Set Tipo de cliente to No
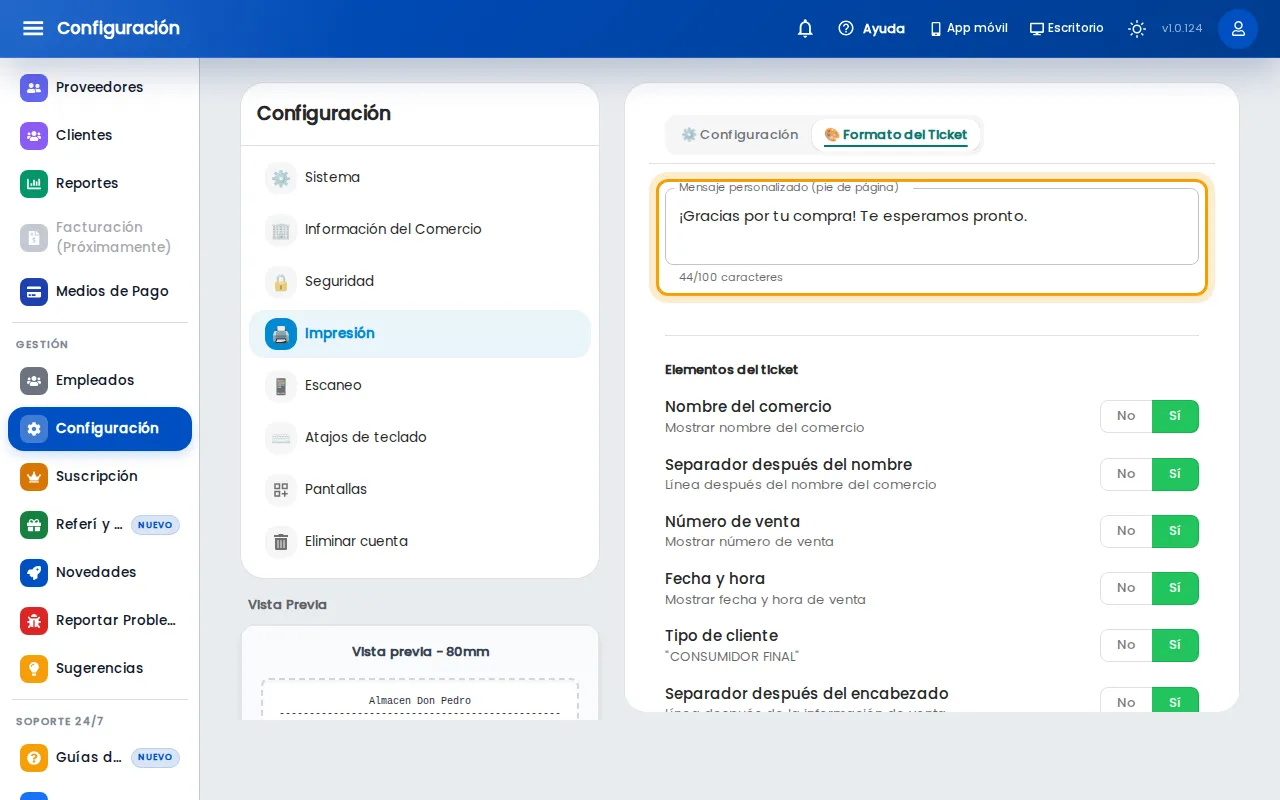The width and height of the screenshot is (1280, 800). pyautogui.click(x=1126, y=645)
